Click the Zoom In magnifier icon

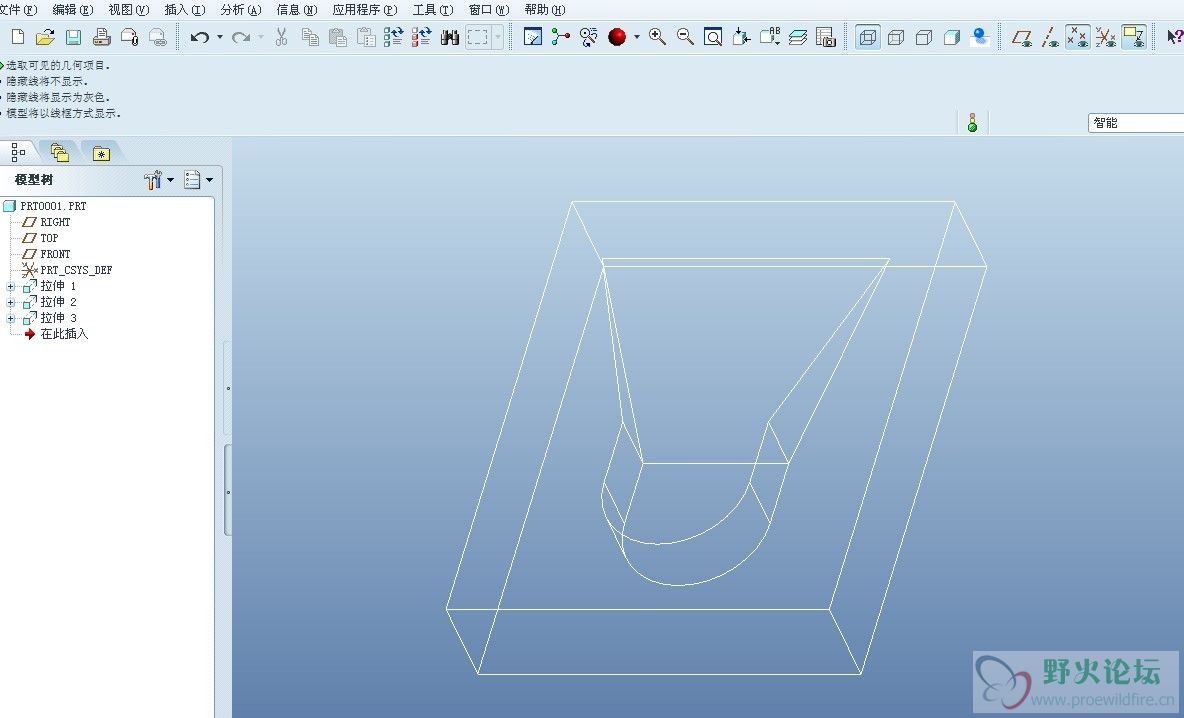coord(657,36)
